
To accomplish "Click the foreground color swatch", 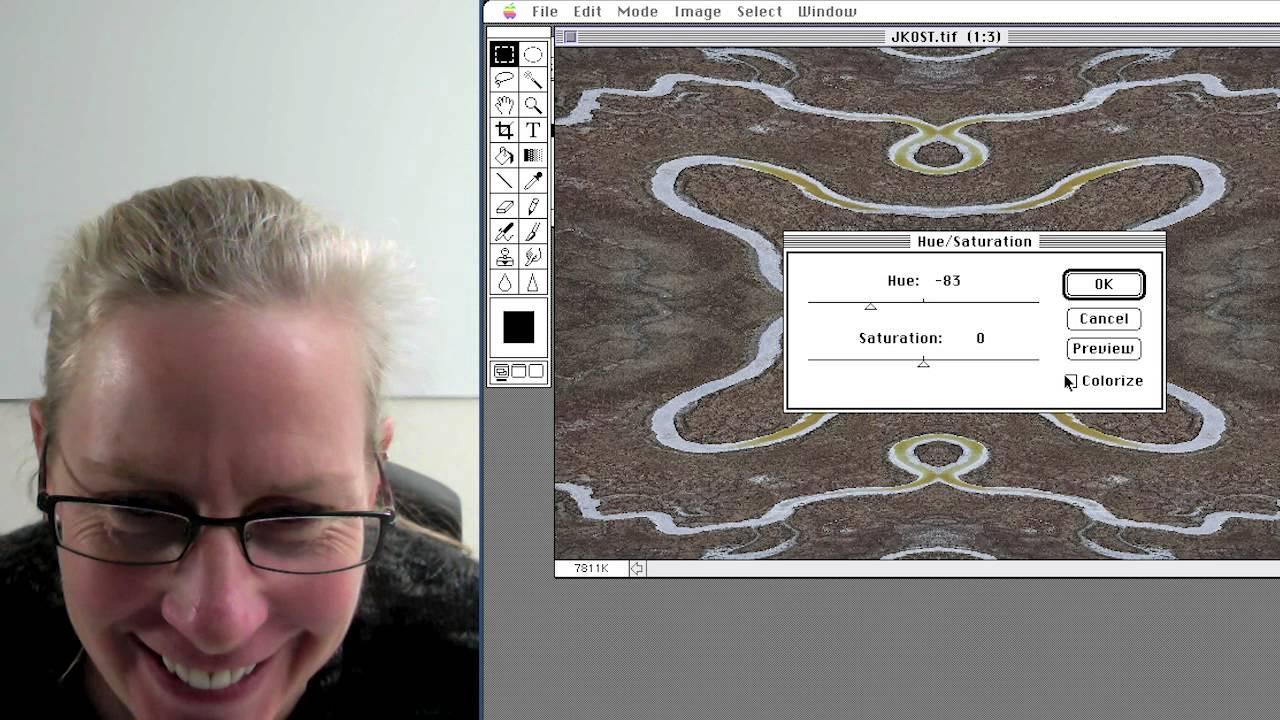I will (518, 328).
